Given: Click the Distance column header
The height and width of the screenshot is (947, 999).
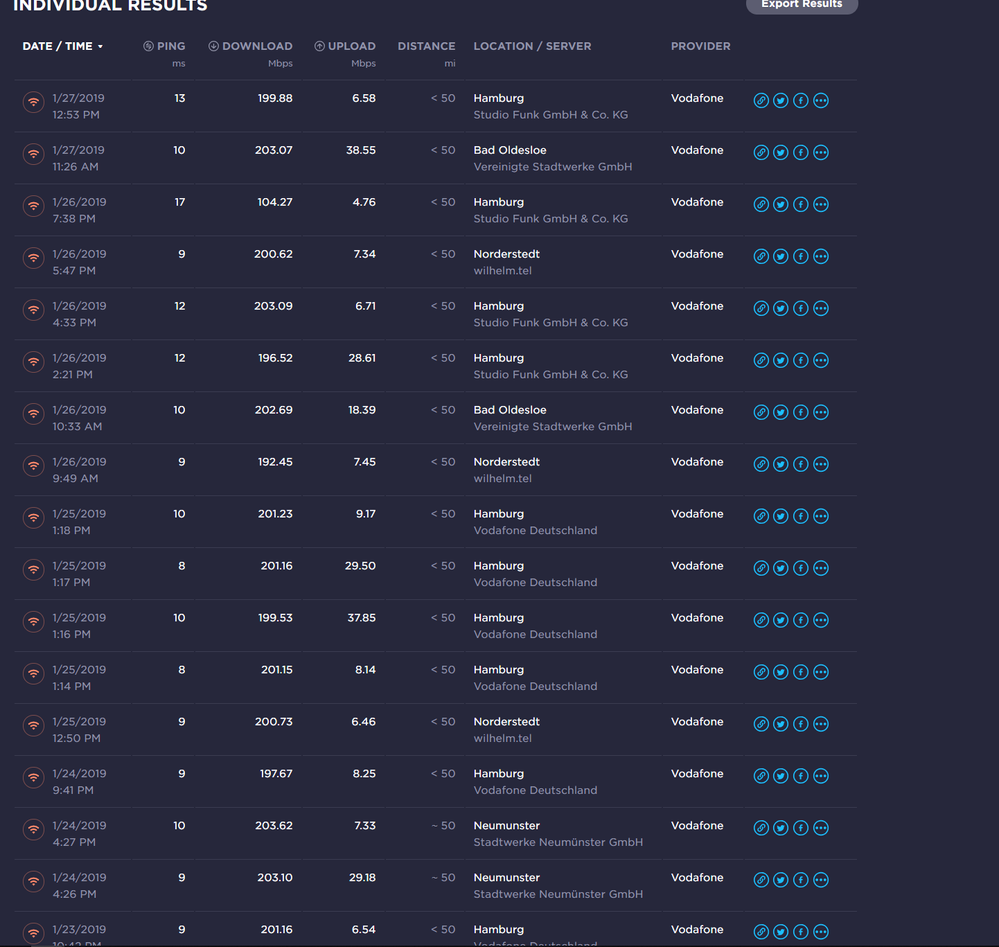Looking at the screenshot, I should pyautogui.click(x=426, y=47).
